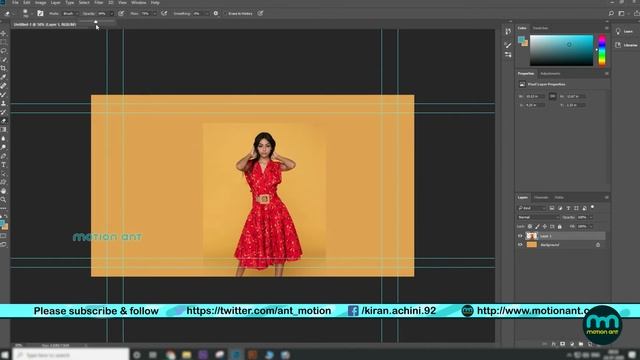The width and height of the screenshot is (640, 360).
Task: Toggle Erase to History checkbox
Action: click(225, 13)
